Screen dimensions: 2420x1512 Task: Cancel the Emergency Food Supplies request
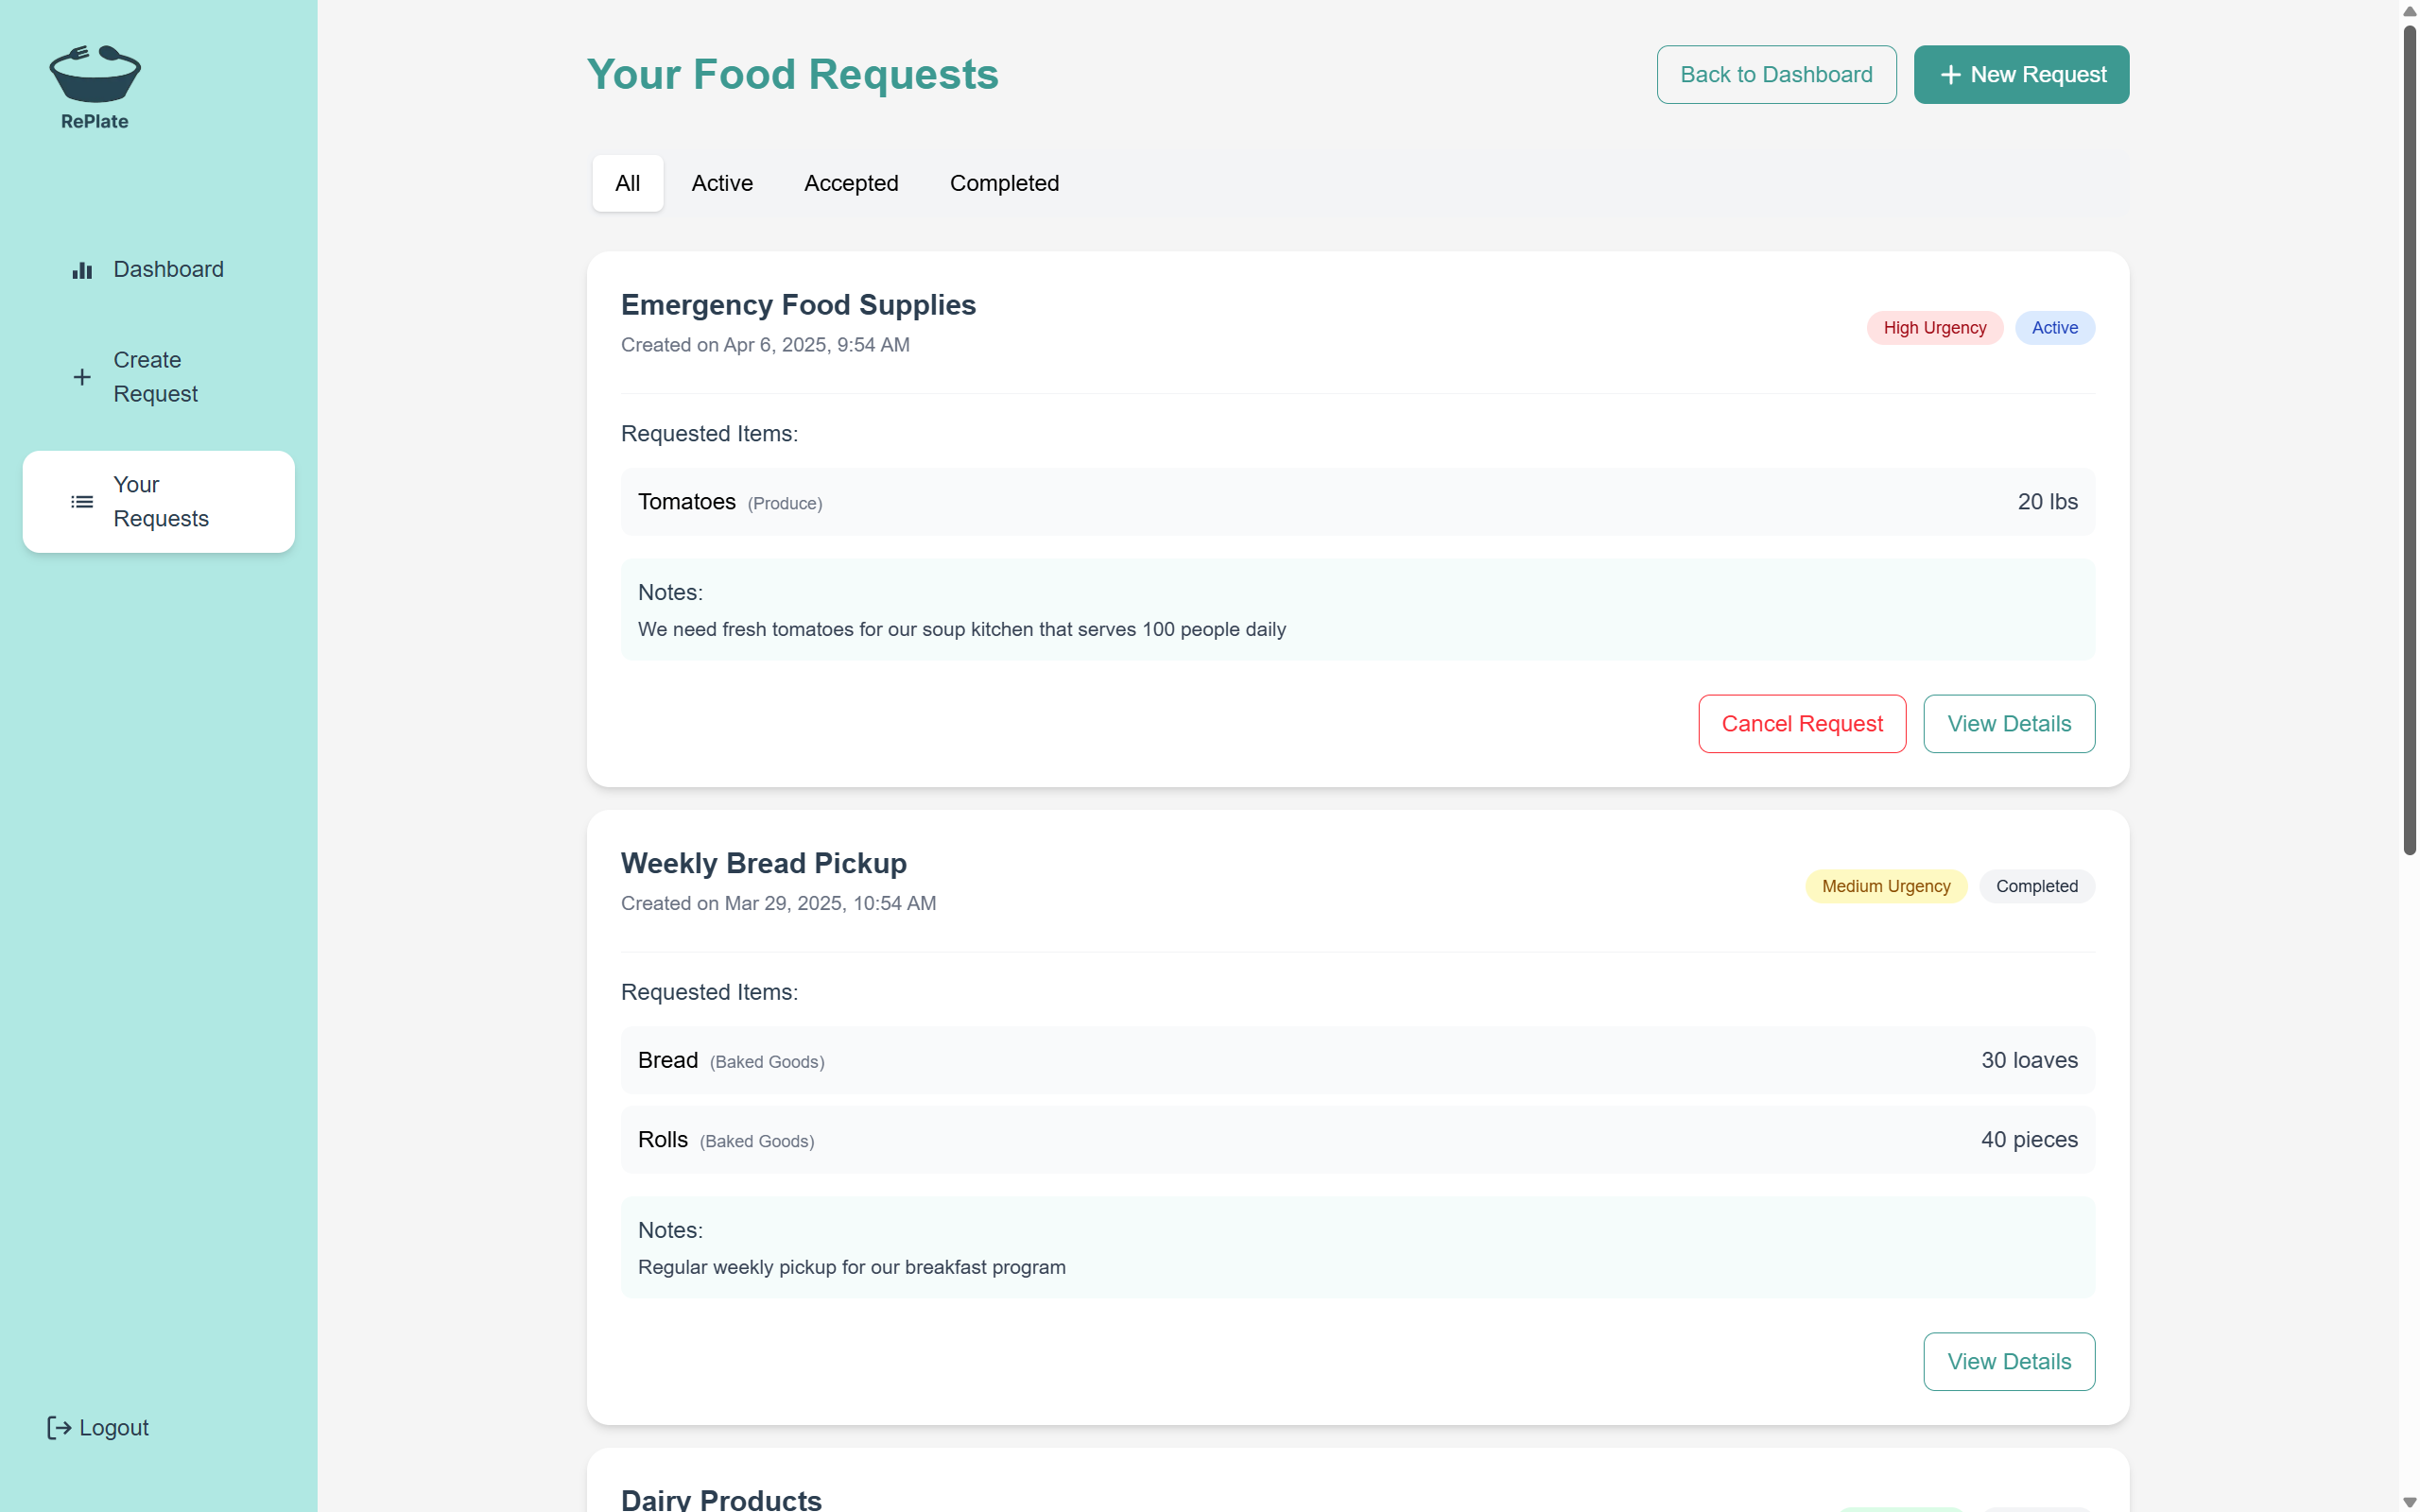pos(1802,724)
